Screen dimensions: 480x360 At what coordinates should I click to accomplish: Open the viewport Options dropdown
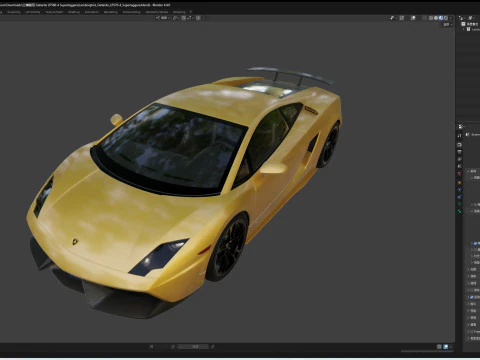[x=447, y=24]
